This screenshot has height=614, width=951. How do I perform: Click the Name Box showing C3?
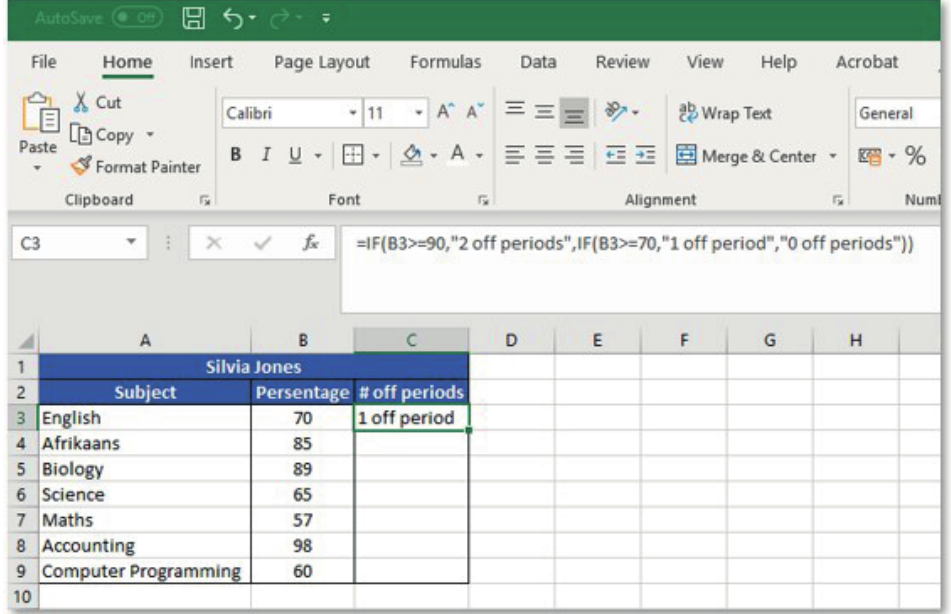tap(79, 243)
